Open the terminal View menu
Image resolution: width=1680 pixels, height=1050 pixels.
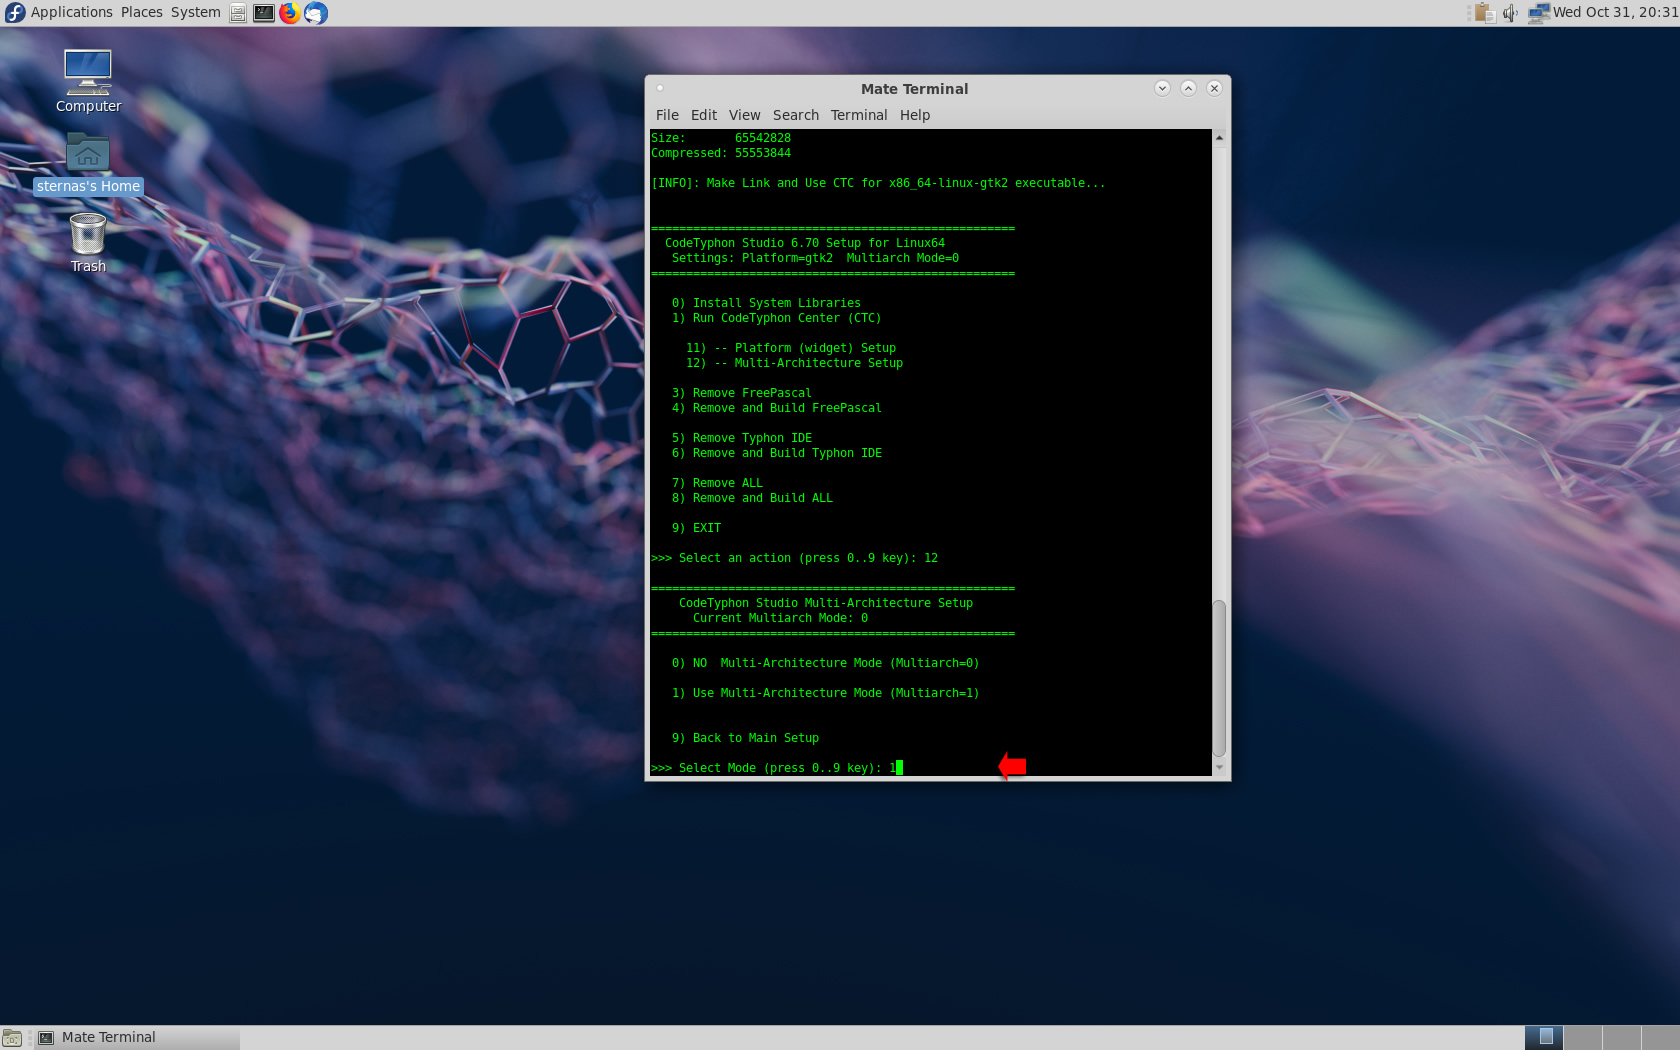745,115
